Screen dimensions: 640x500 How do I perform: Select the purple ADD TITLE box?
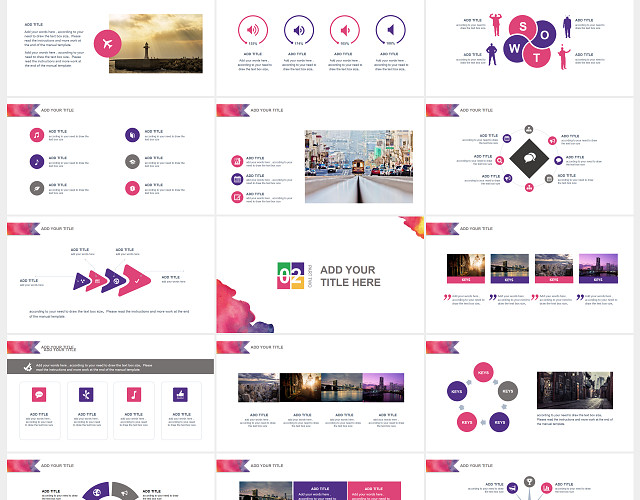[320, 491]
